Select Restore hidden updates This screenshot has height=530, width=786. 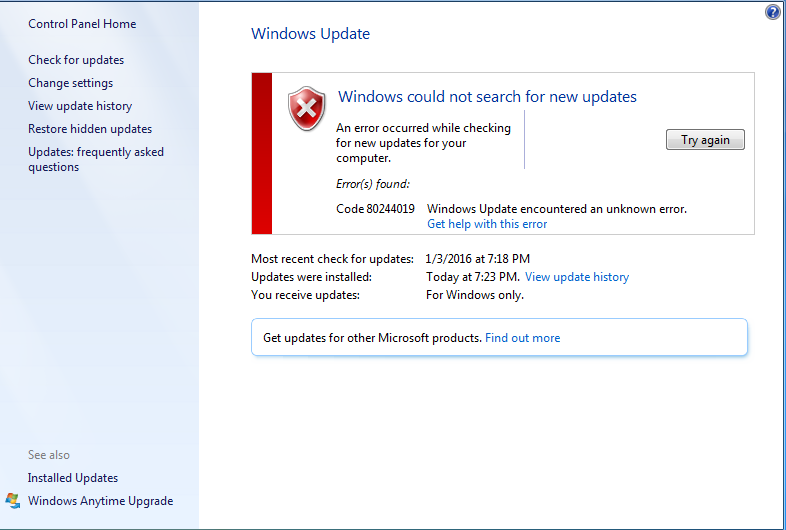(x=90, y=129)
